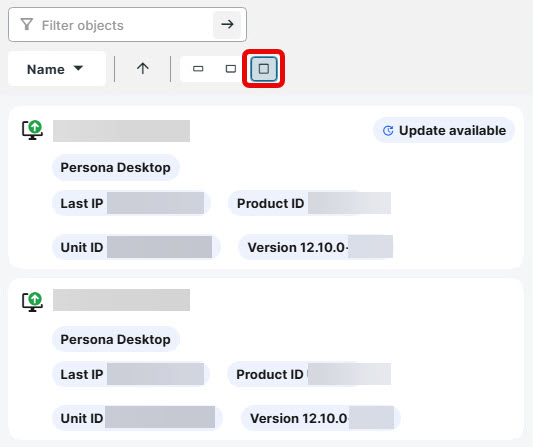Click first device's Product ID chip

pos(310,203)
